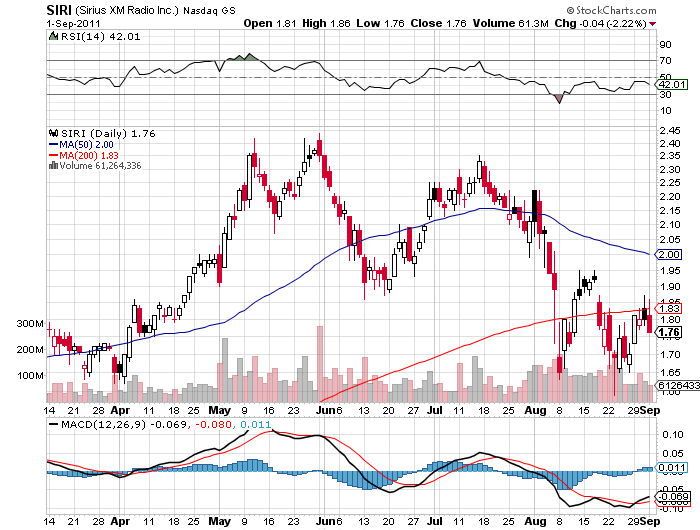
Task: Click the SIRI (Daily) 1.76 legend text
Action: pyautogui.click(x=108, y=134)
